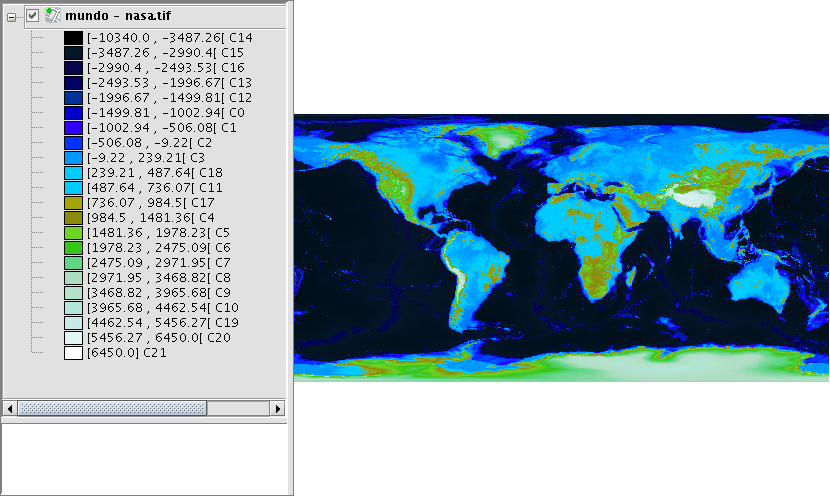Select legend text [-9.22 , 239.21[ C3

click(x=146, y=158)
